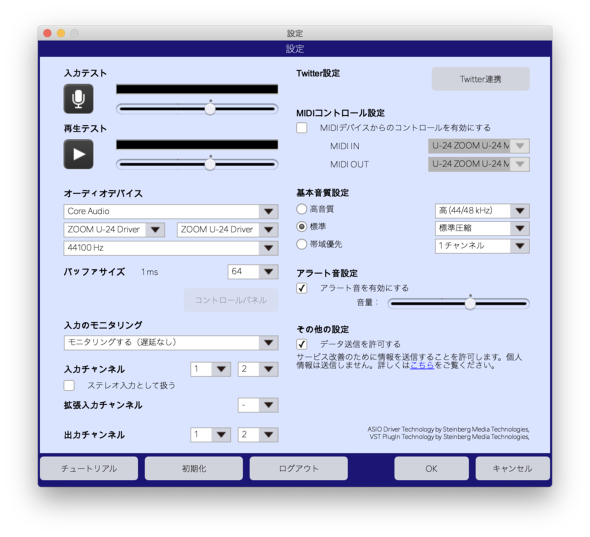Expand the 44100 Hz sample rate dropdown
The height and width of the screenshot is (537, 590).
pyautogui.click(x=171, y=248)
